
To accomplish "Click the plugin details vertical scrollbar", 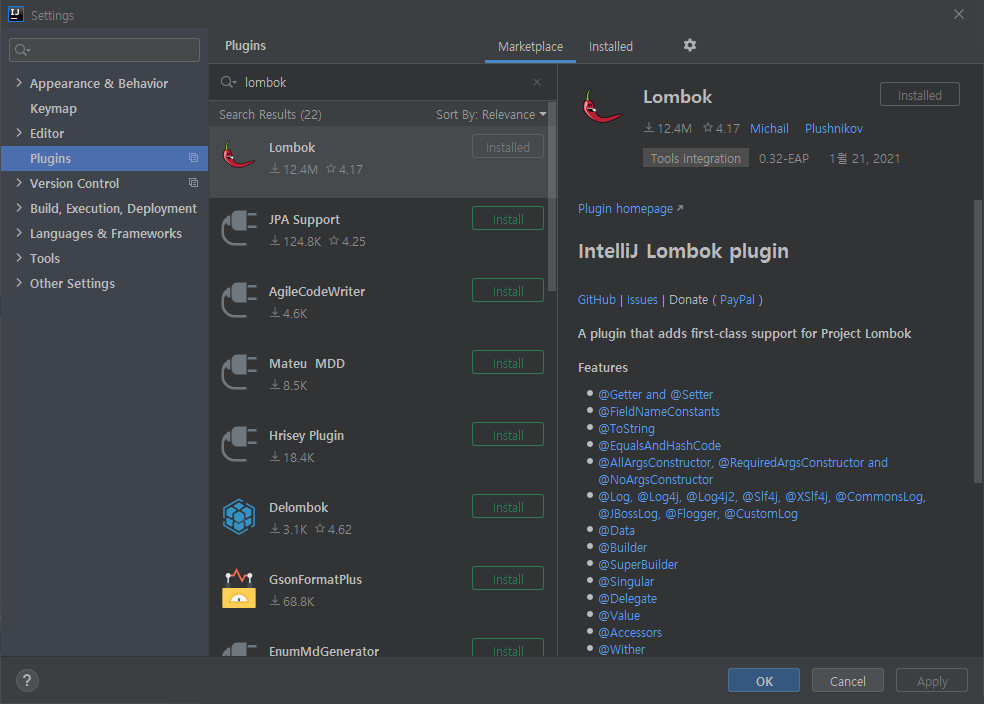I will (977, 341).
